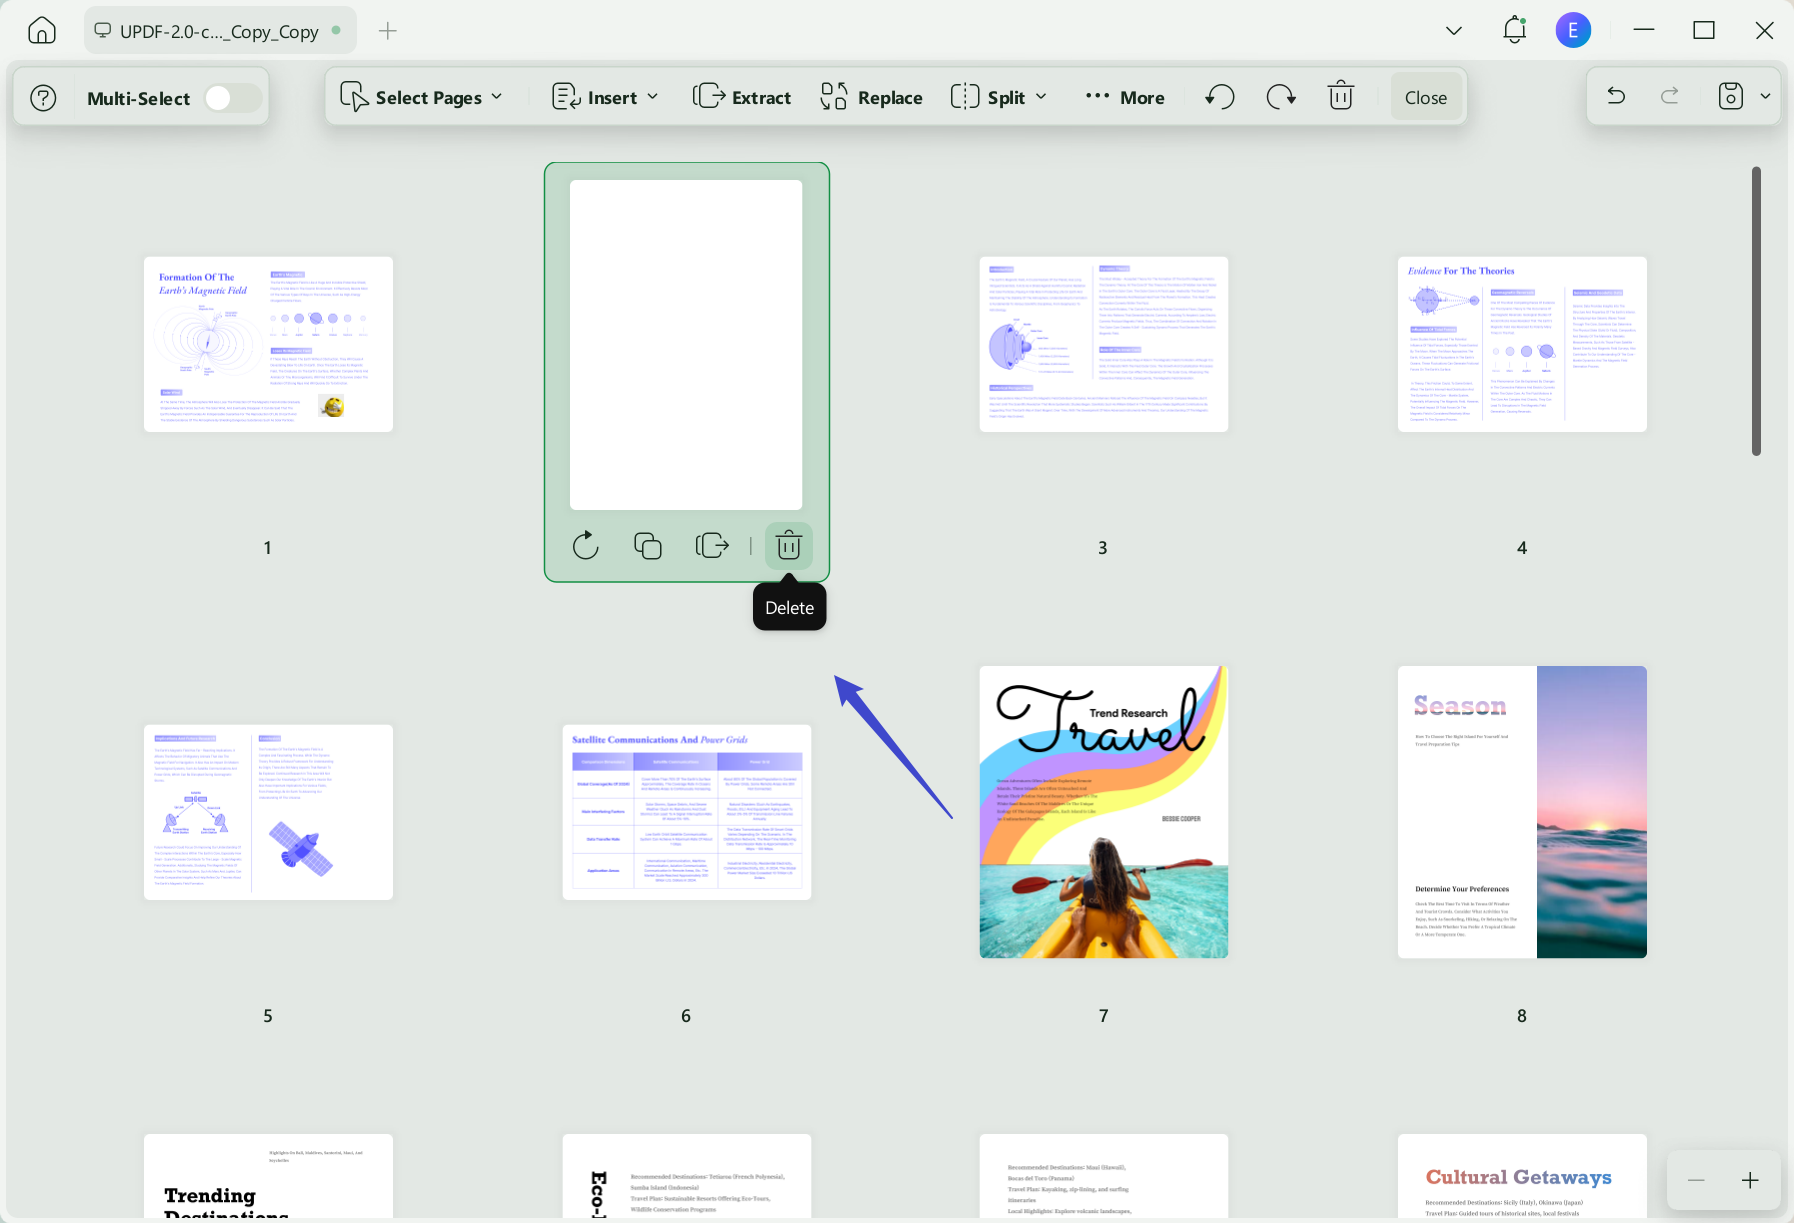Toggle the Multi-Select switch
1794x1223 pixels.
(232, 98)
